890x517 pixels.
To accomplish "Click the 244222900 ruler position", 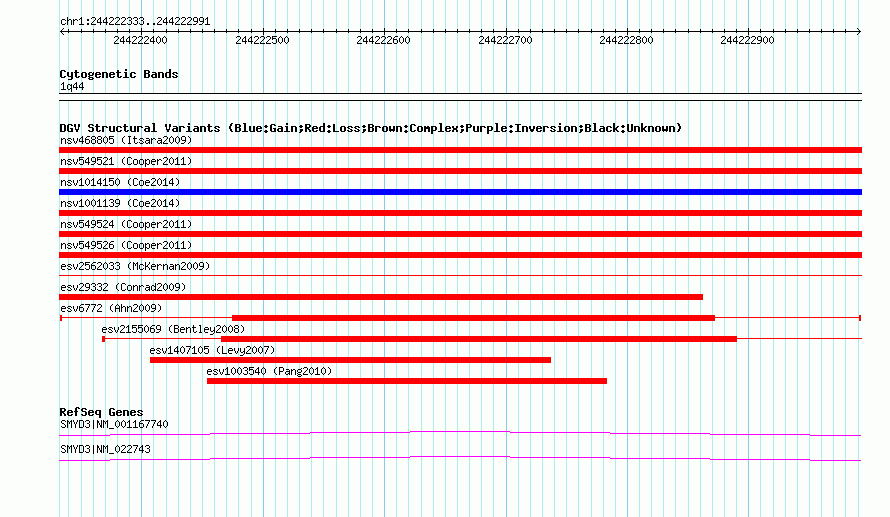I will 747,40.
